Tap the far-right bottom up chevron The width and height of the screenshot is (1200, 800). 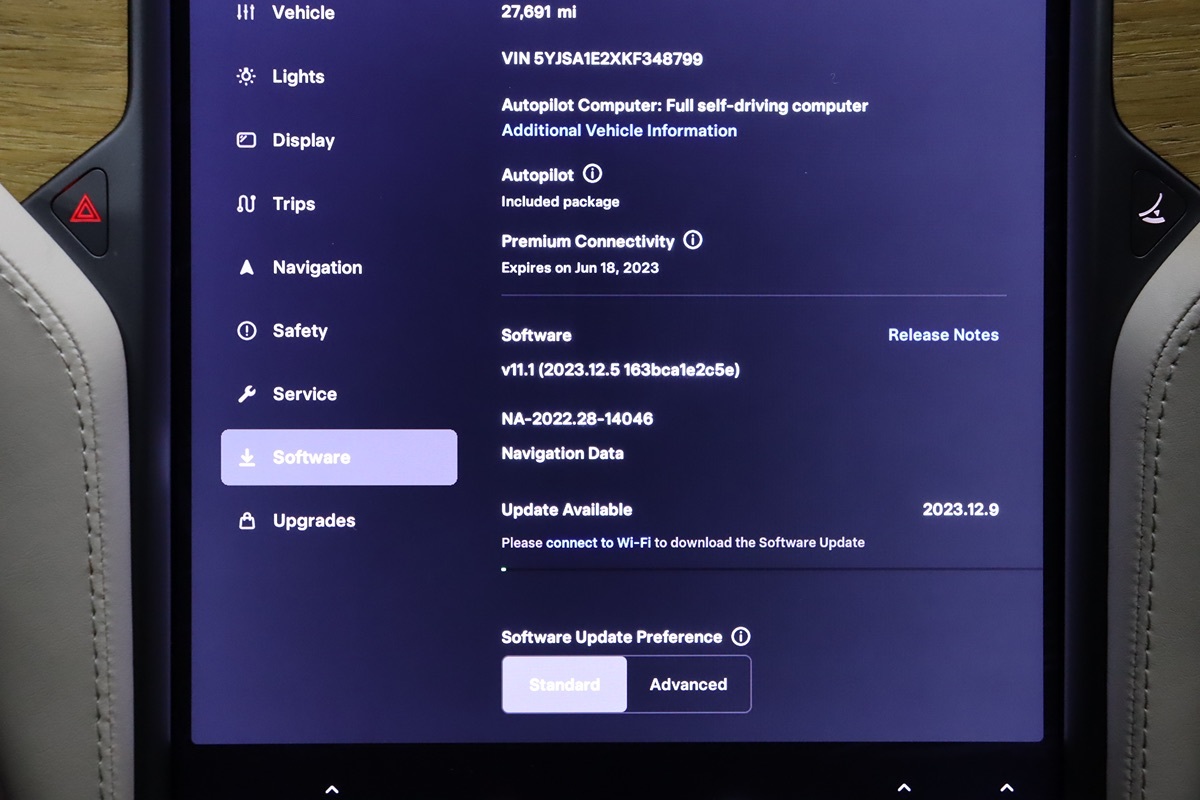pos(1007,788)
